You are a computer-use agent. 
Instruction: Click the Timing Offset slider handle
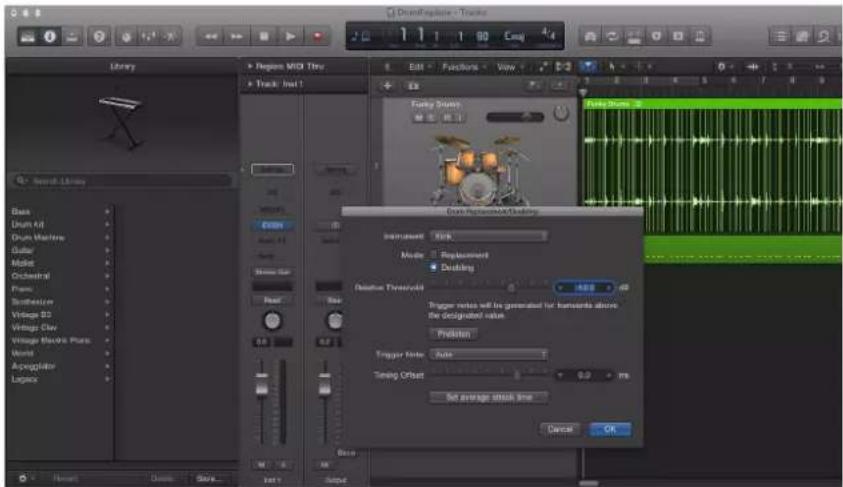(517, 375)
